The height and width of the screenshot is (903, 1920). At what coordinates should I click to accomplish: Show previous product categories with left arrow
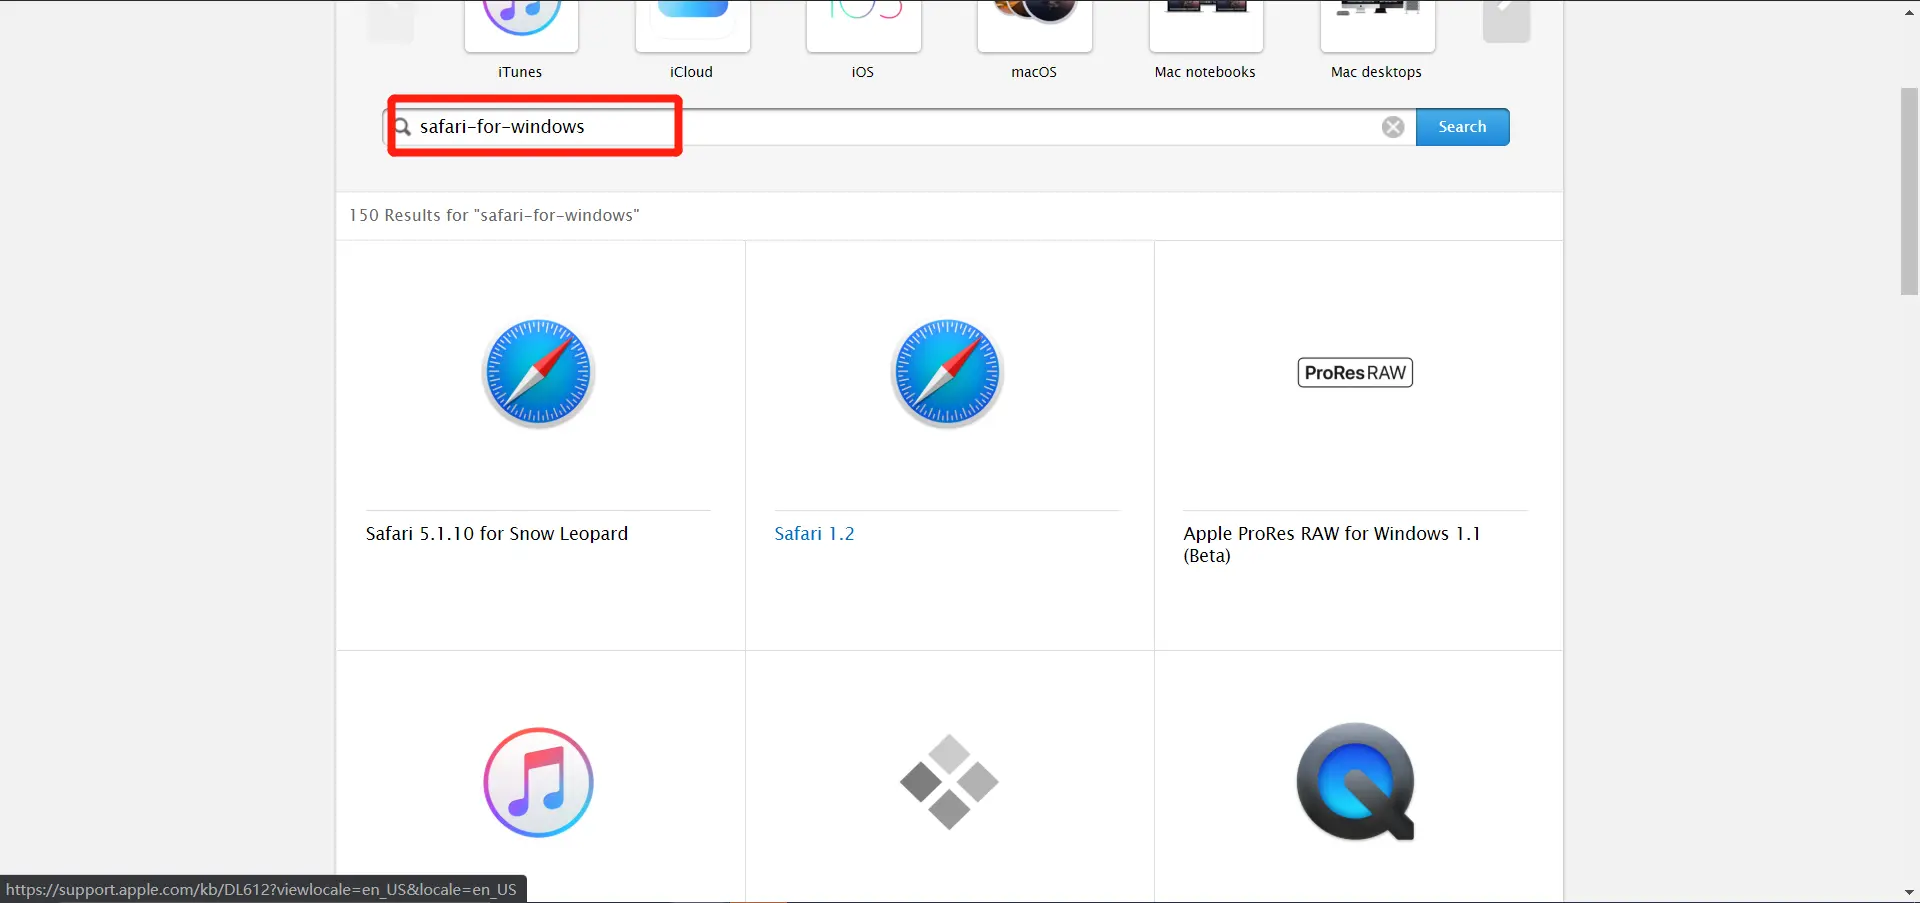coord(390,20)
